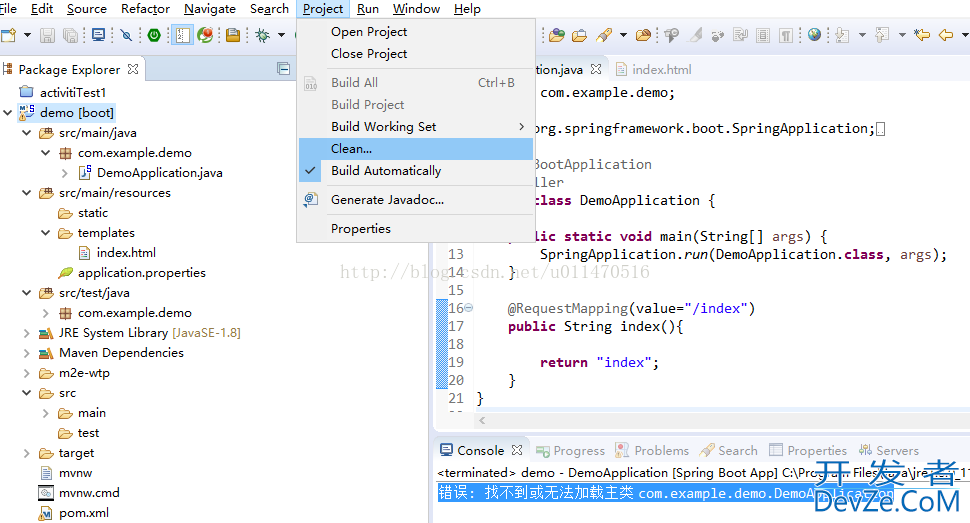Screen dimensions: 970x523
Task: Open the Navigate menu
Action: click(210, 9)
